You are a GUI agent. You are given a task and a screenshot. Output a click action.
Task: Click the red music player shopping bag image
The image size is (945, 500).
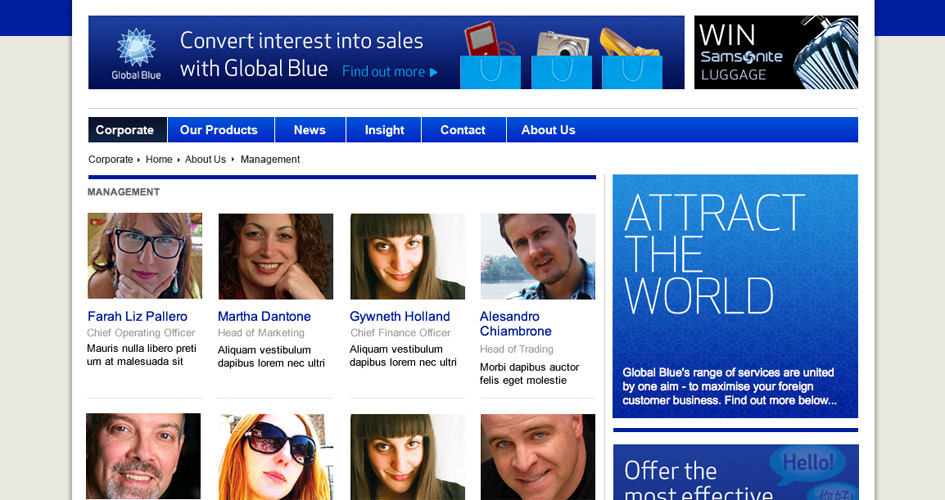(x=490, y=55)
